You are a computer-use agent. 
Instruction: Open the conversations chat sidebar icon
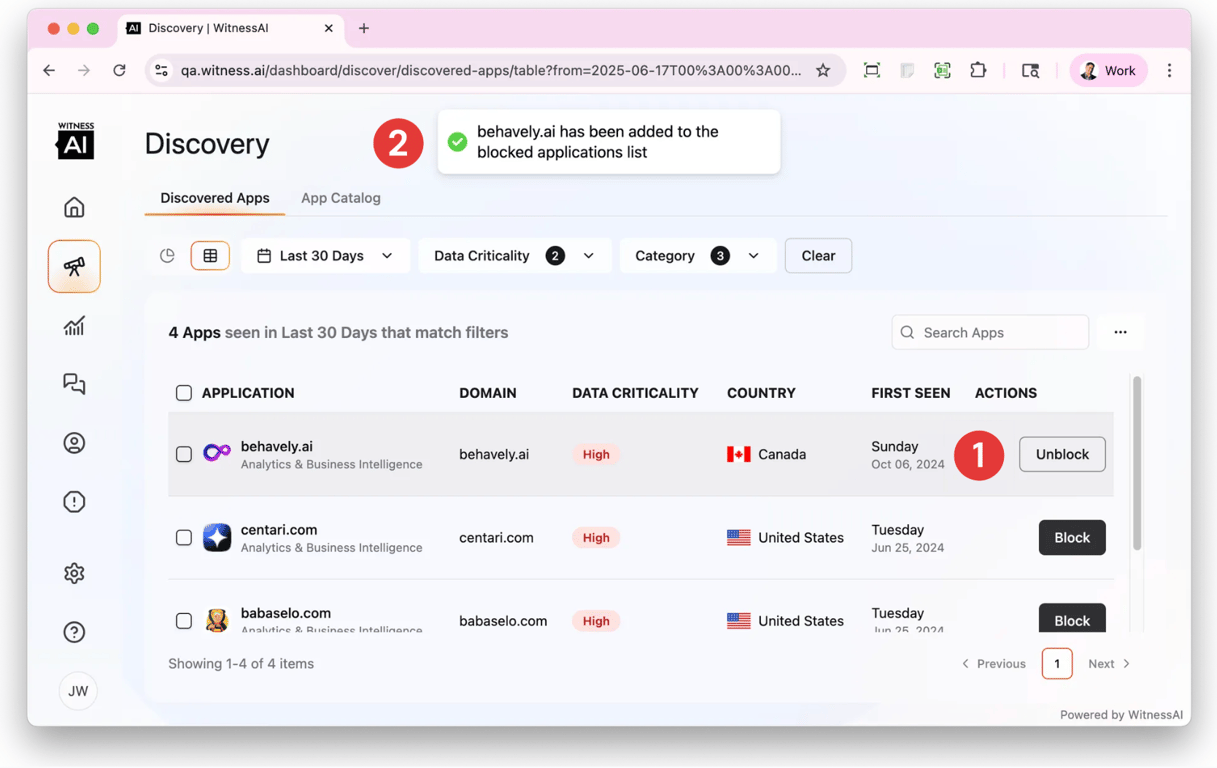click(x=74, y=384)
